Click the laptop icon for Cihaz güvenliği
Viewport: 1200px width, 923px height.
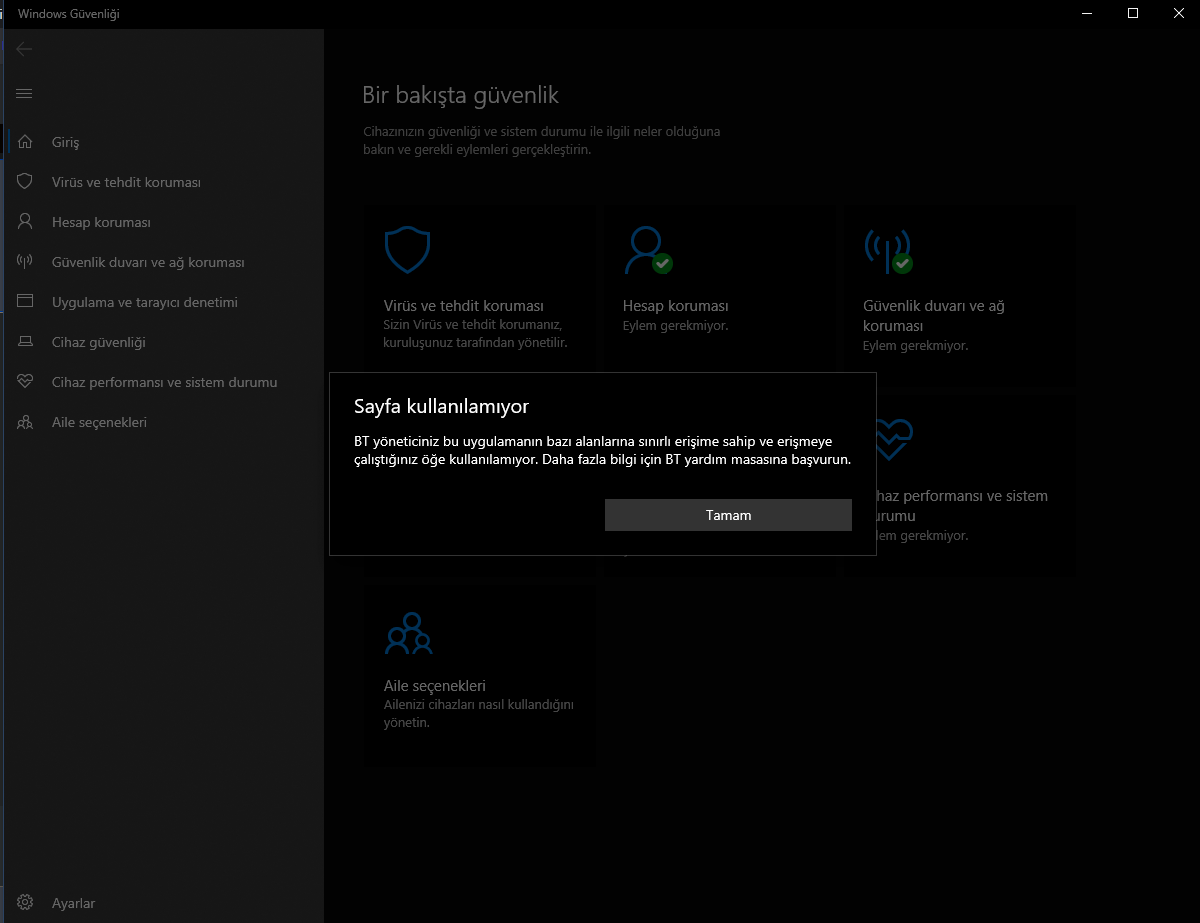pyautogui.click(x=25, y=342)
